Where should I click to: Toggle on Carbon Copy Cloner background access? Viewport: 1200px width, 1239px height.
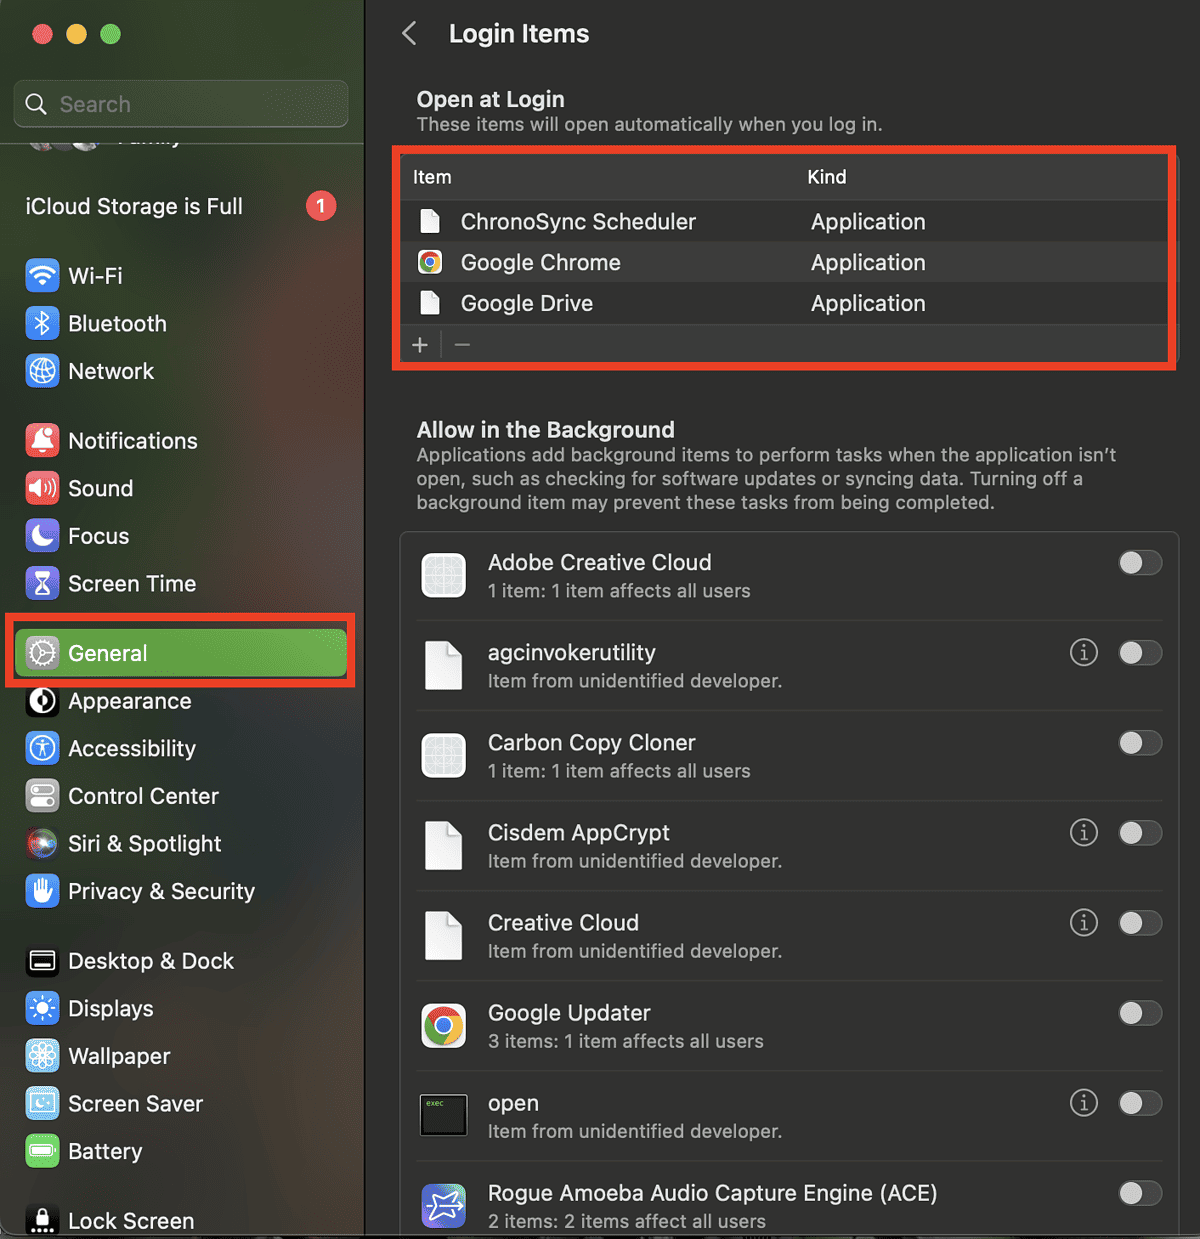(x=1139, y=743)
